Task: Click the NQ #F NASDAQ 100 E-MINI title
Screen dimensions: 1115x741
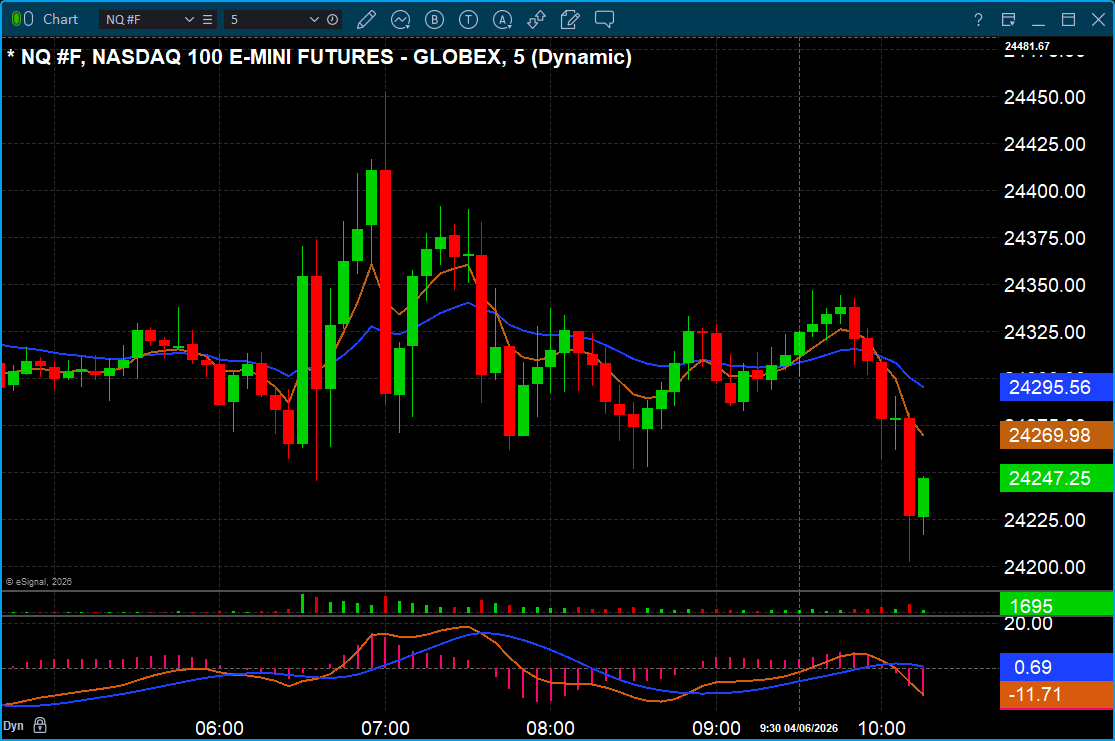Action: point(319,57)
